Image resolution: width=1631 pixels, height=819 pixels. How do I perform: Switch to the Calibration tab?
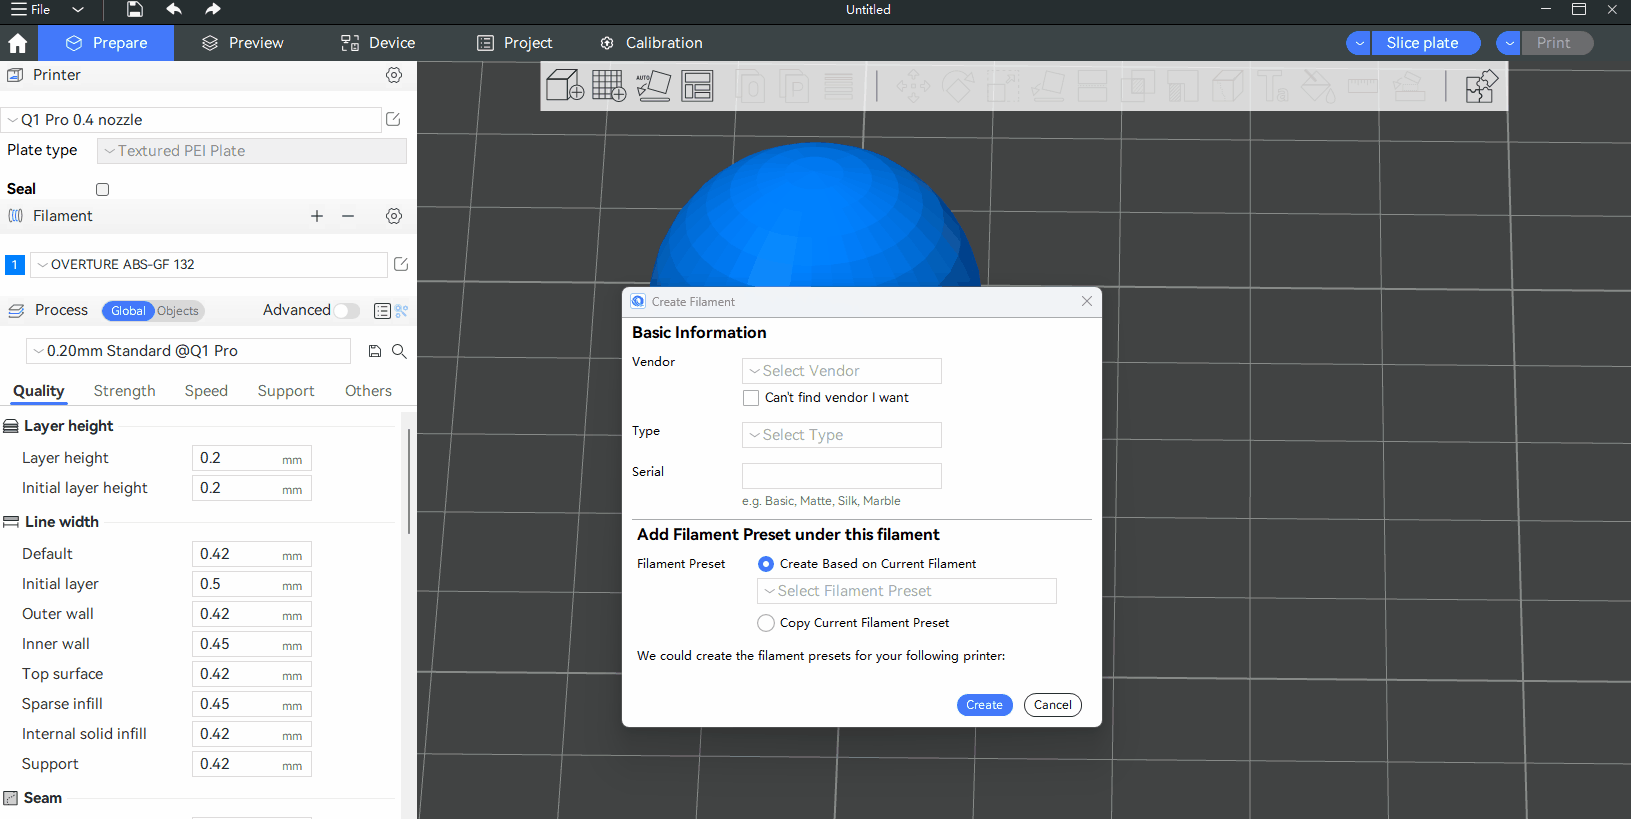tap(651, 43)
